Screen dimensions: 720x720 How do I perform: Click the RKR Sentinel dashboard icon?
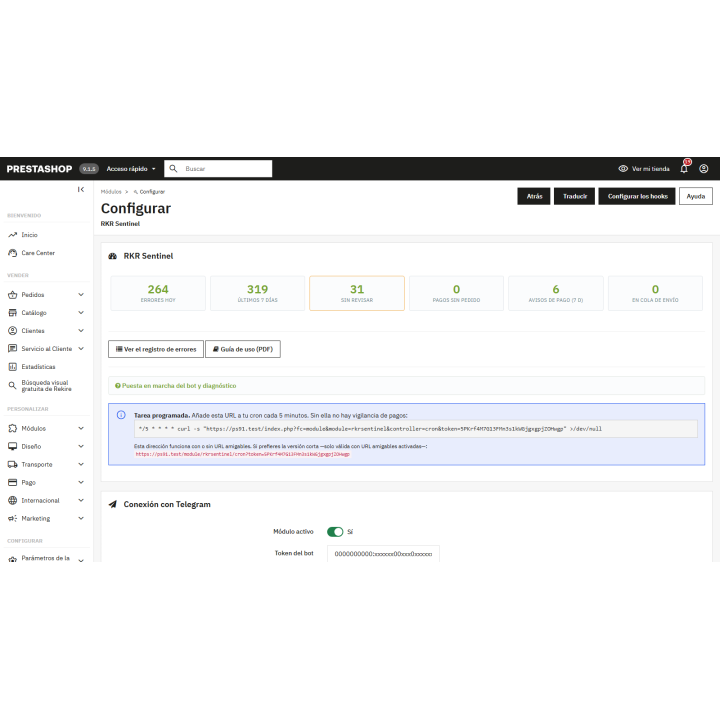click(112, 256)
